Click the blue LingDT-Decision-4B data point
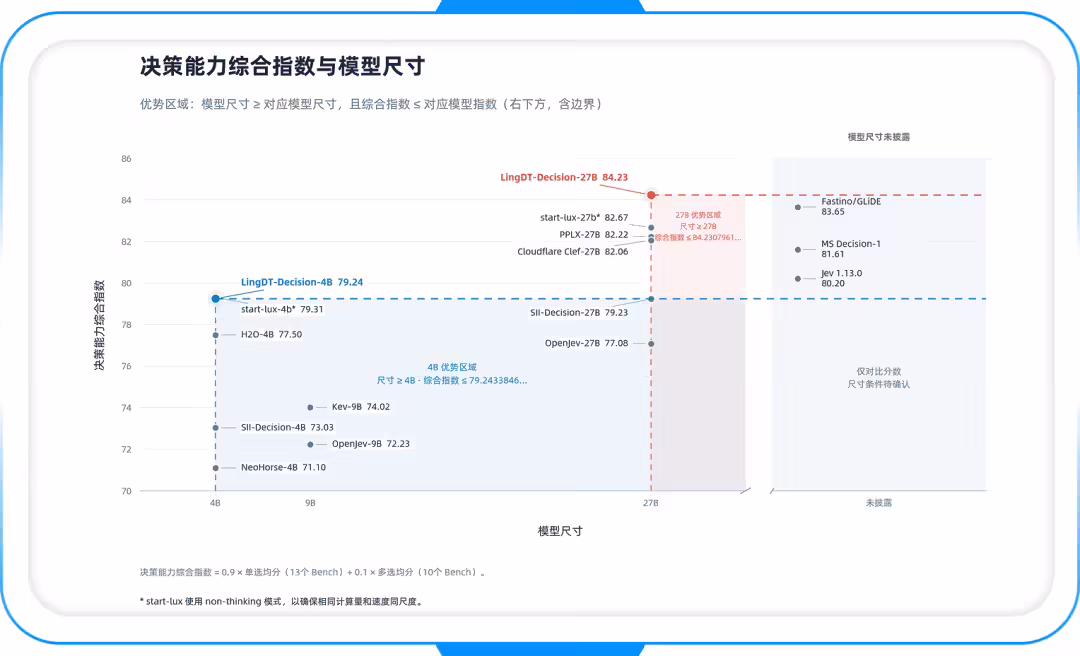 (x=216, y=298)
